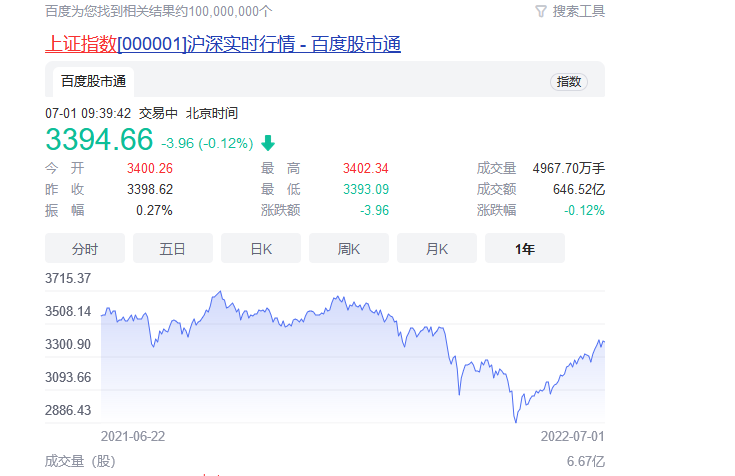Click the 成交量（股） volume label
Image resolution: width=735 pixels, height=476 pixels.
tap(80, 461)
